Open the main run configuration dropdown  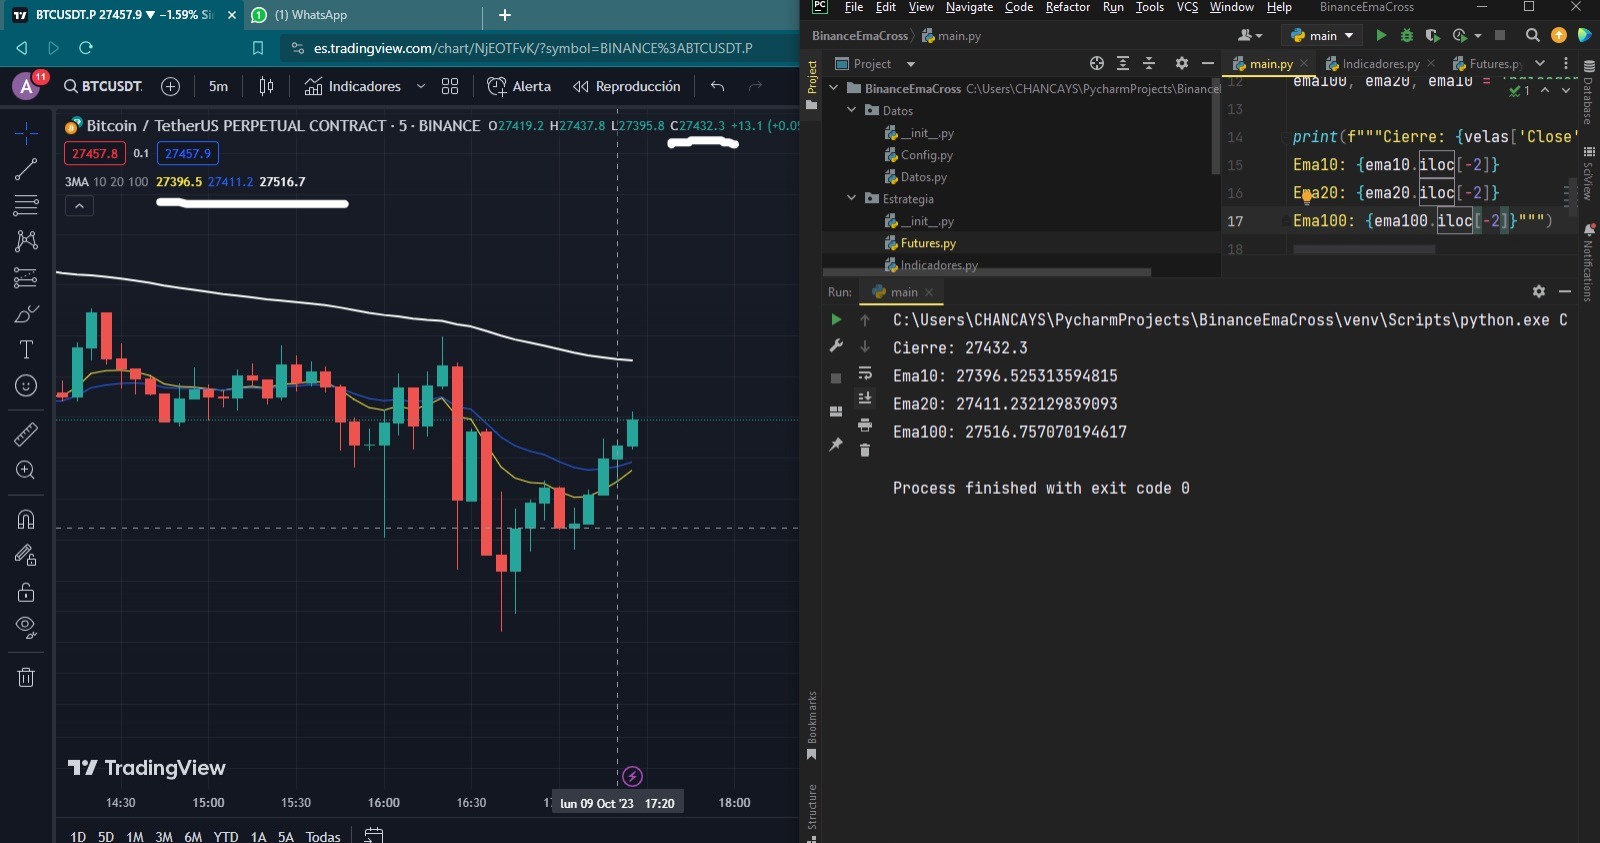(1322, 35)
